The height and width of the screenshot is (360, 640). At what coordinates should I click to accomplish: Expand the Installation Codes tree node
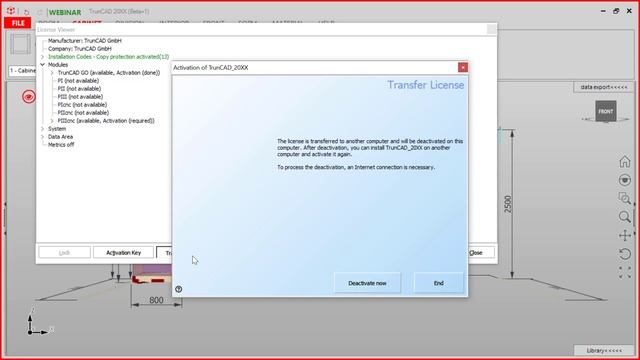coord(42,57)
